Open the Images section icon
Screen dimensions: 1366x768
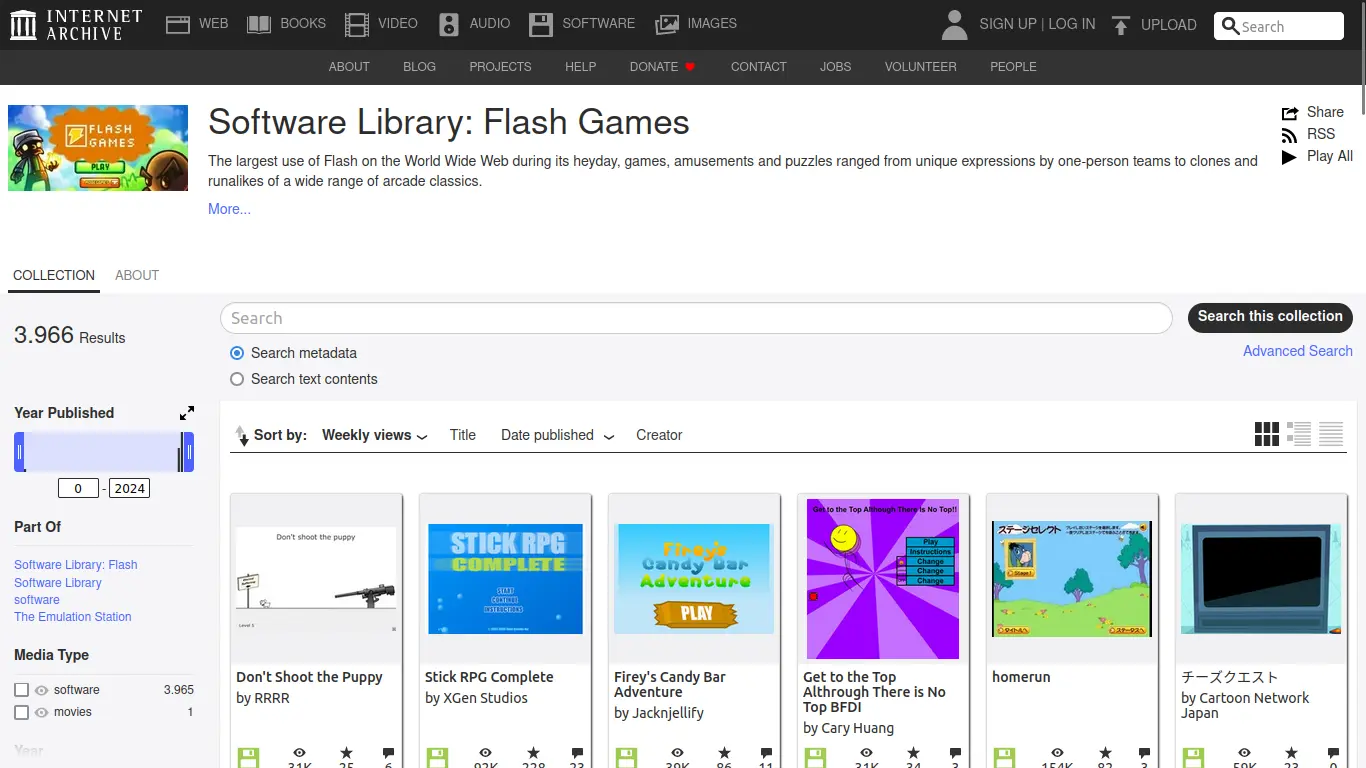point(667,24)
